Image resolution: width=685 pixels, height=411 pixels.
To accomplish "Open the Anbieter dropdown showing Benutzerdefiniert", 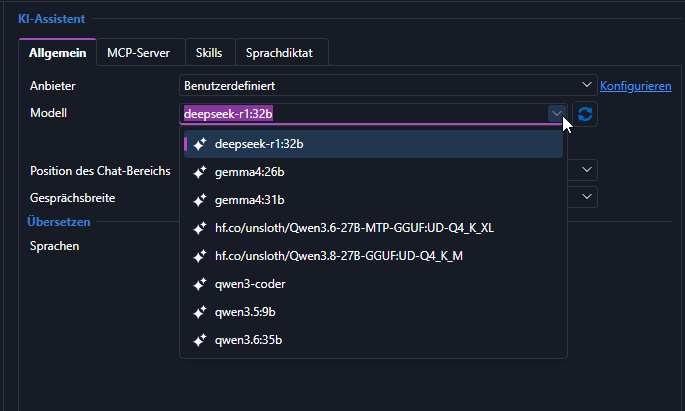I will tap(388, 86).
